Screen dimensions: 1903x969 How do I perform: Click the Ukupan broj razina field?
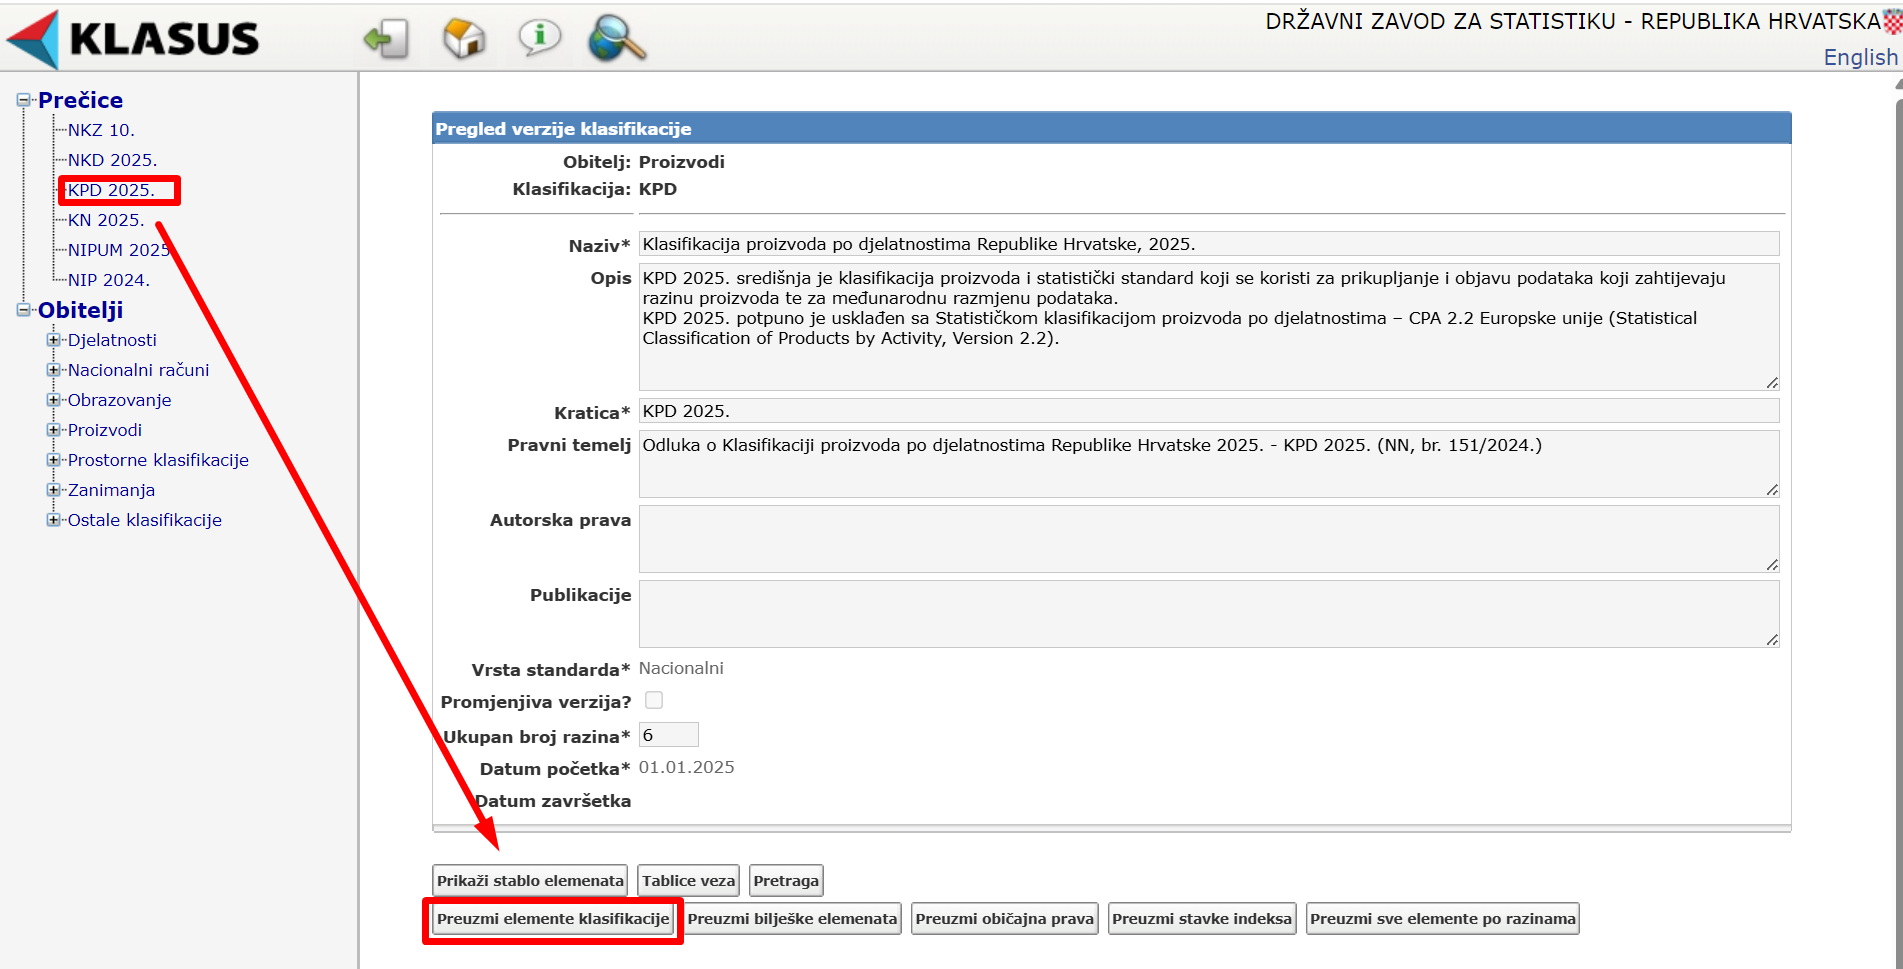point(668,735)
